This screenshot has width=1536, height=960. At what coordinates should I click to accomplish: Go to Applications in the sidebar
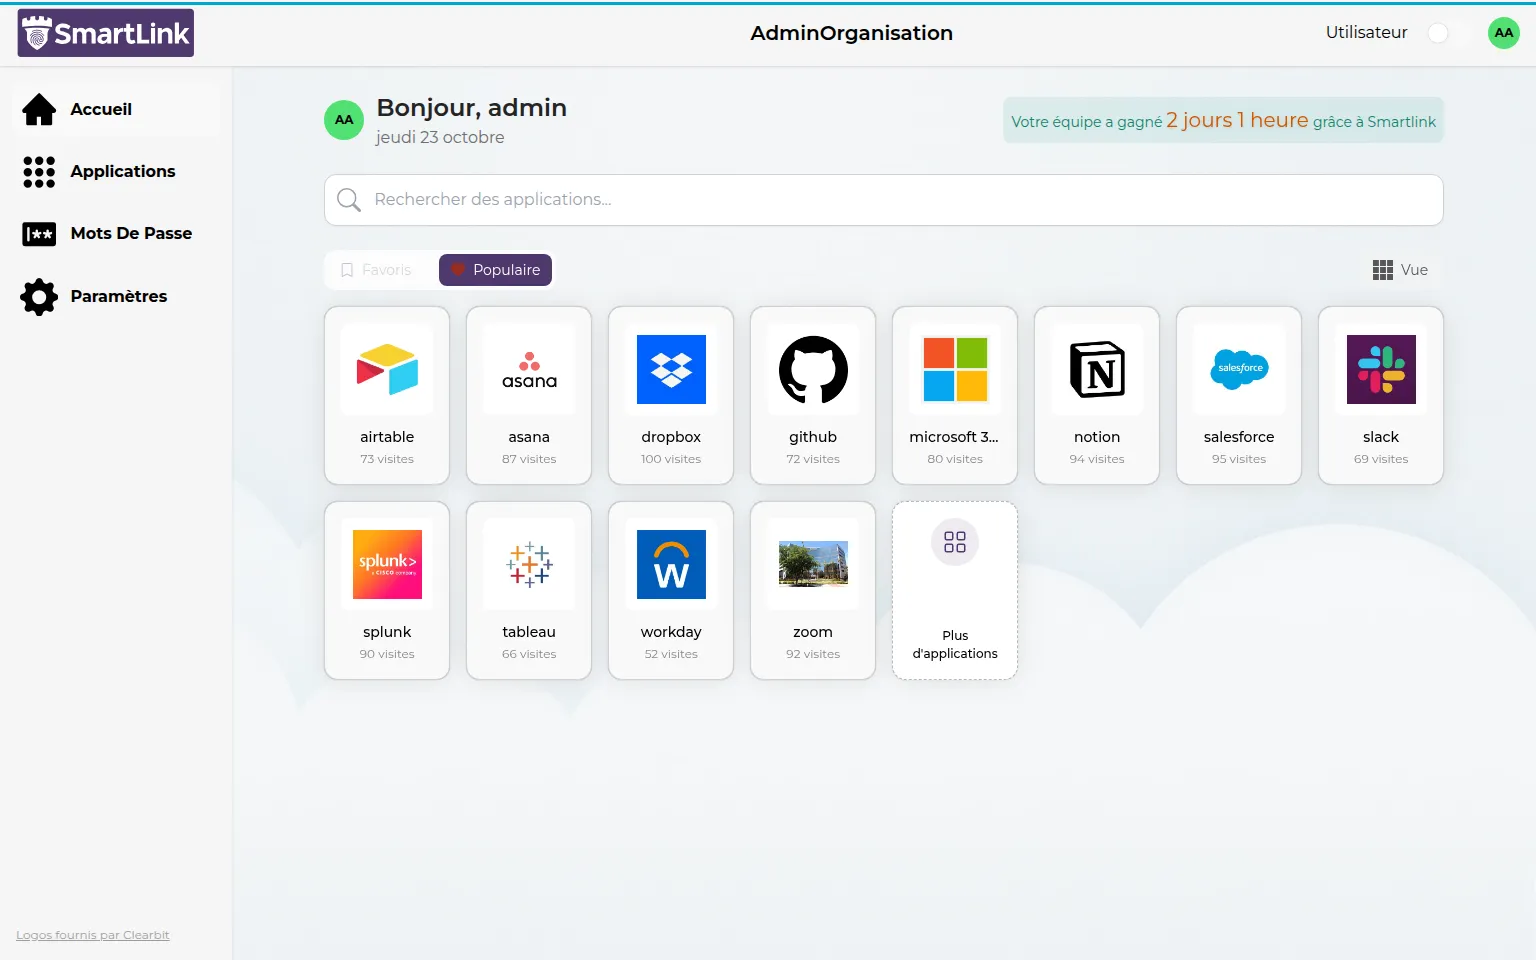point(122,172)
